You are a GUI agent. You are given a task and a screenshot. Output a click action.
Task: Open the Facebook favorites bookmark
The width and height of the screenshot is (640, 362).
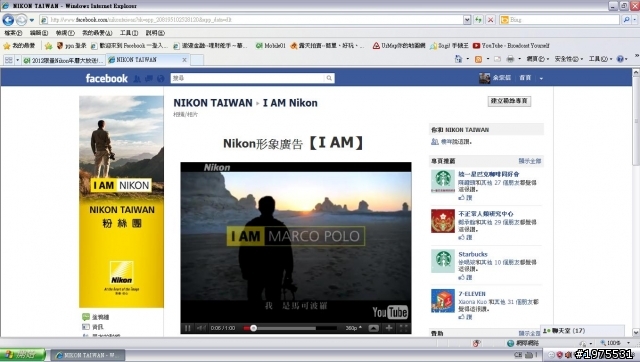coord(129,46)
